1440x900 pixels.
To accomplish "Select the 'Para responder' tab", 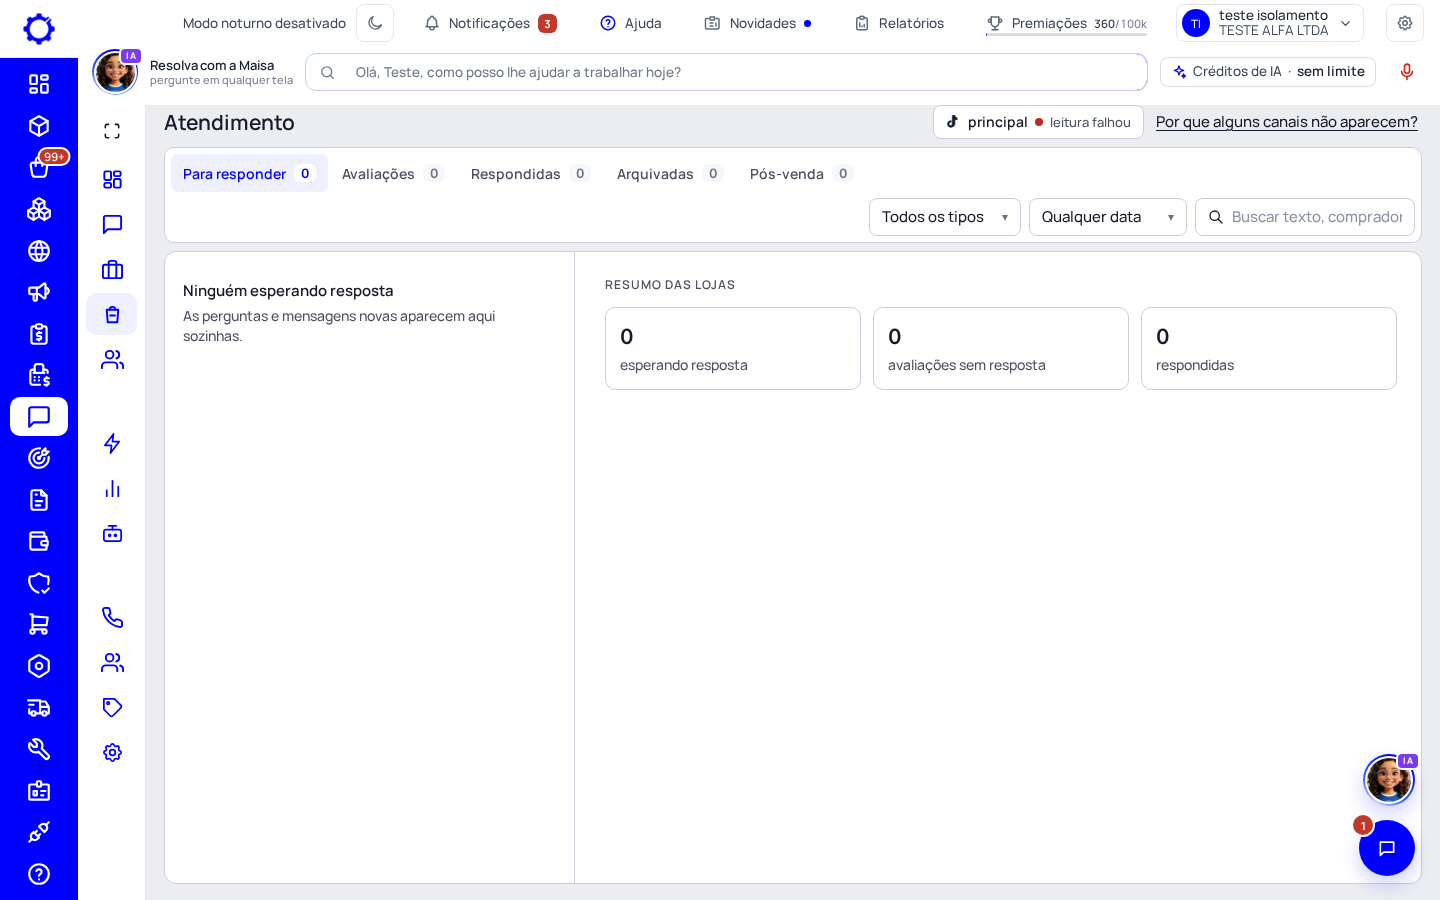I will coord(249,174).
